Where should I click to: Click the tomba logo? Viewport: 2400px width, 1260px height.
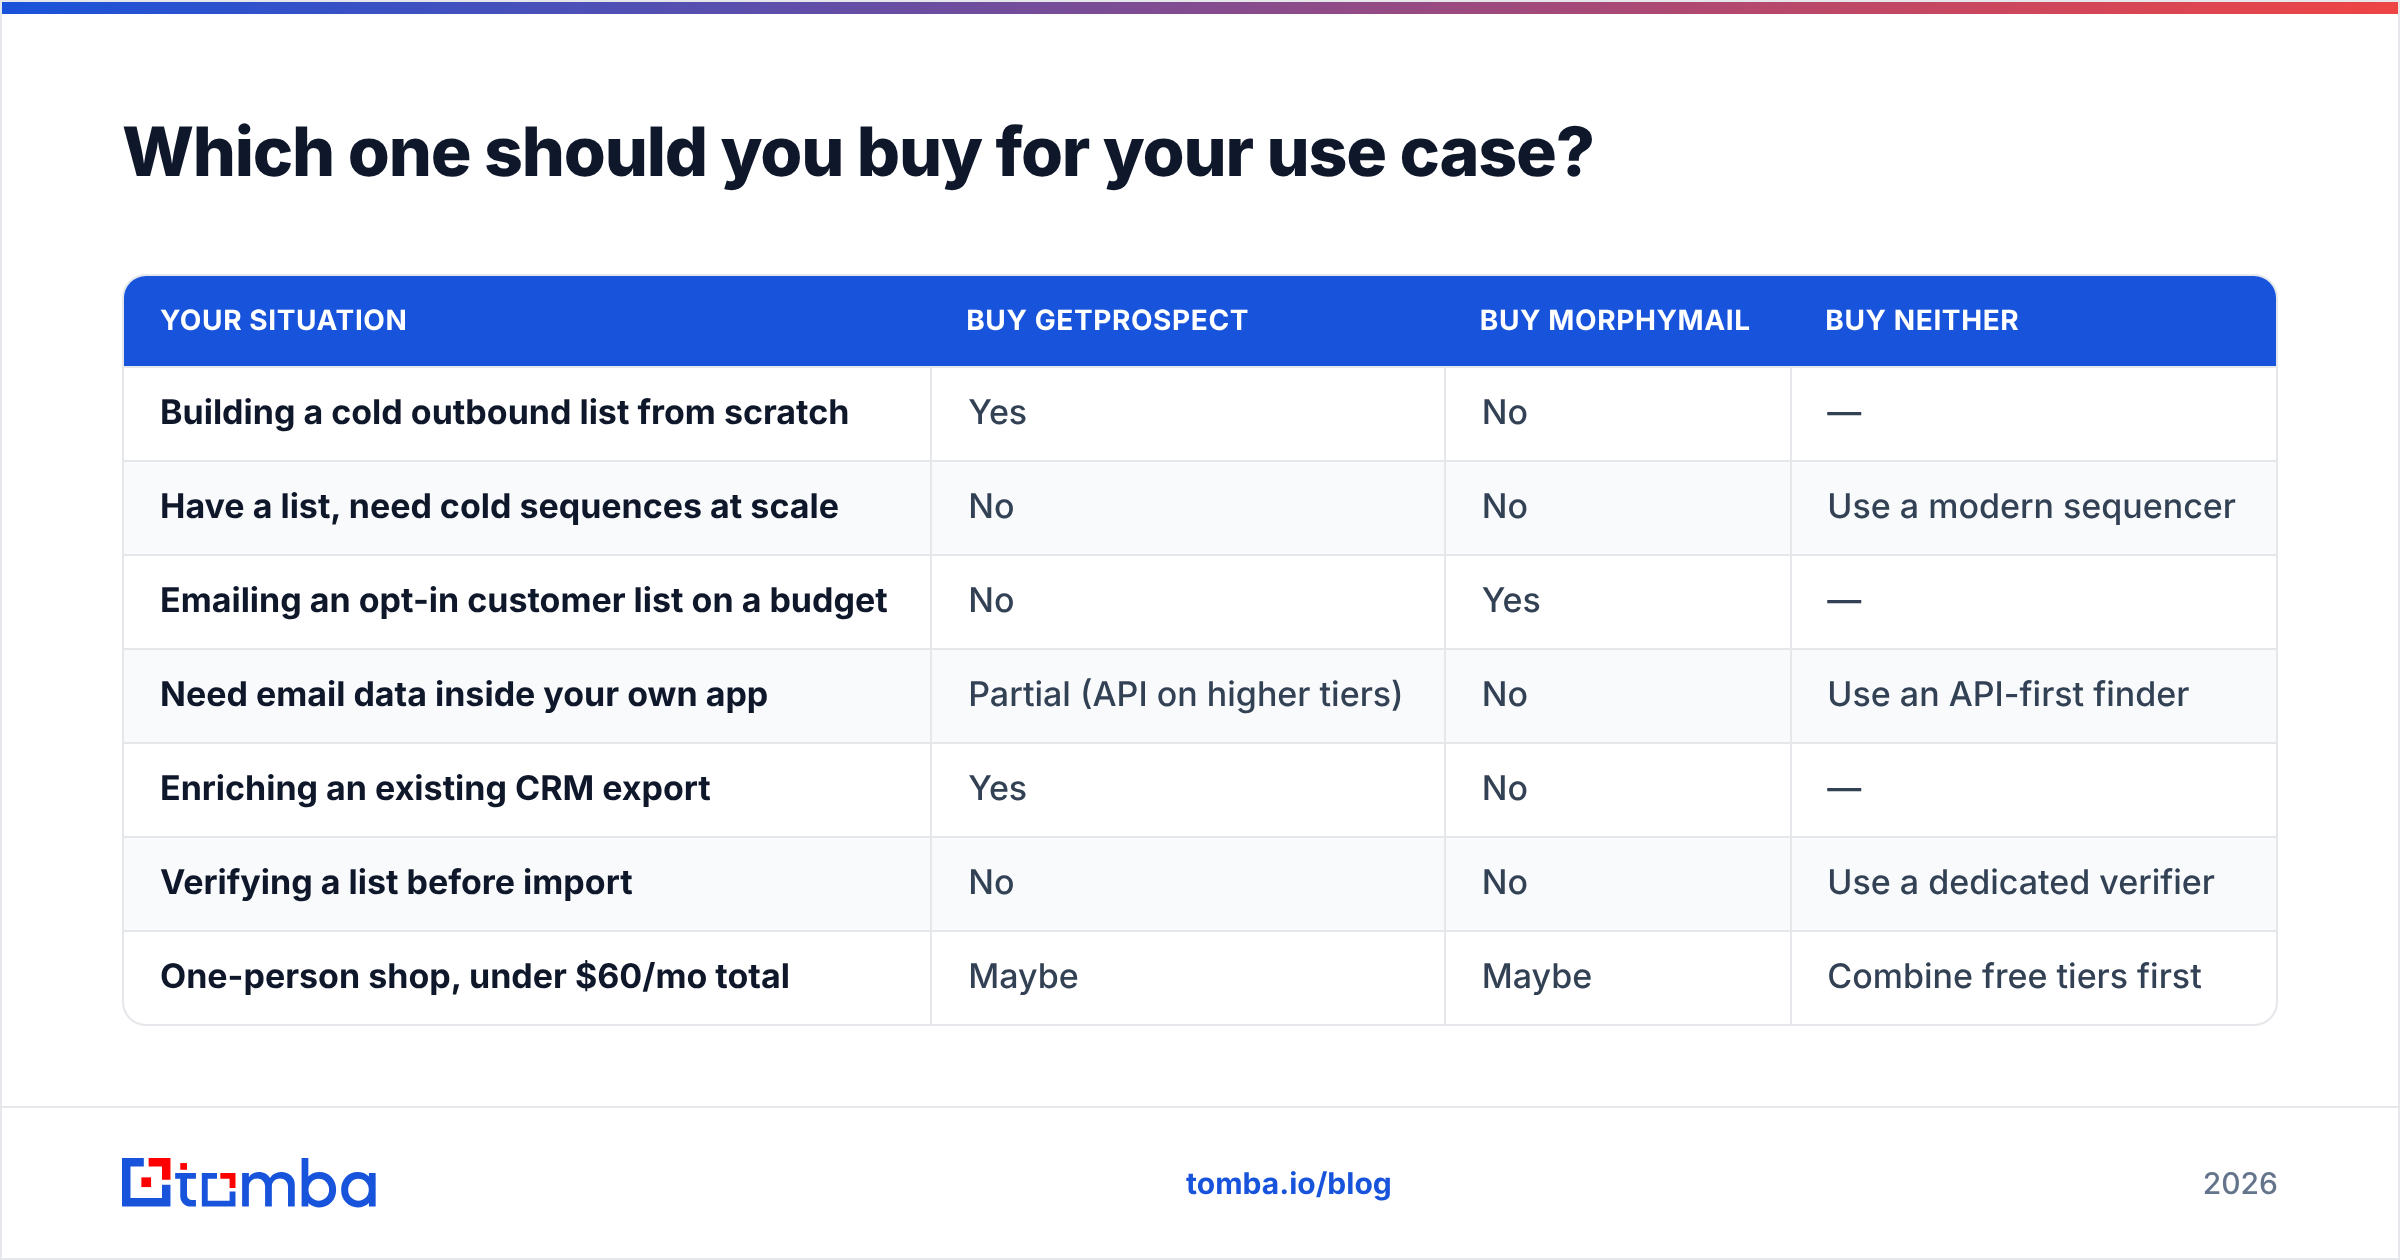point(249,1183)
